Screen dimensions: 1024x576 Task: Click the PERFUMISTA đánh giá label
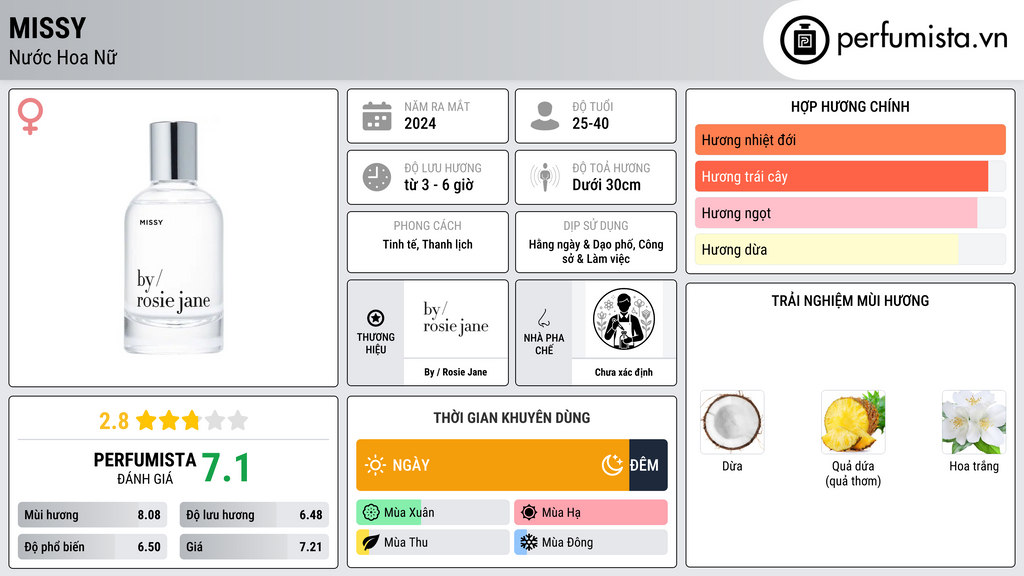pos(144,468)
